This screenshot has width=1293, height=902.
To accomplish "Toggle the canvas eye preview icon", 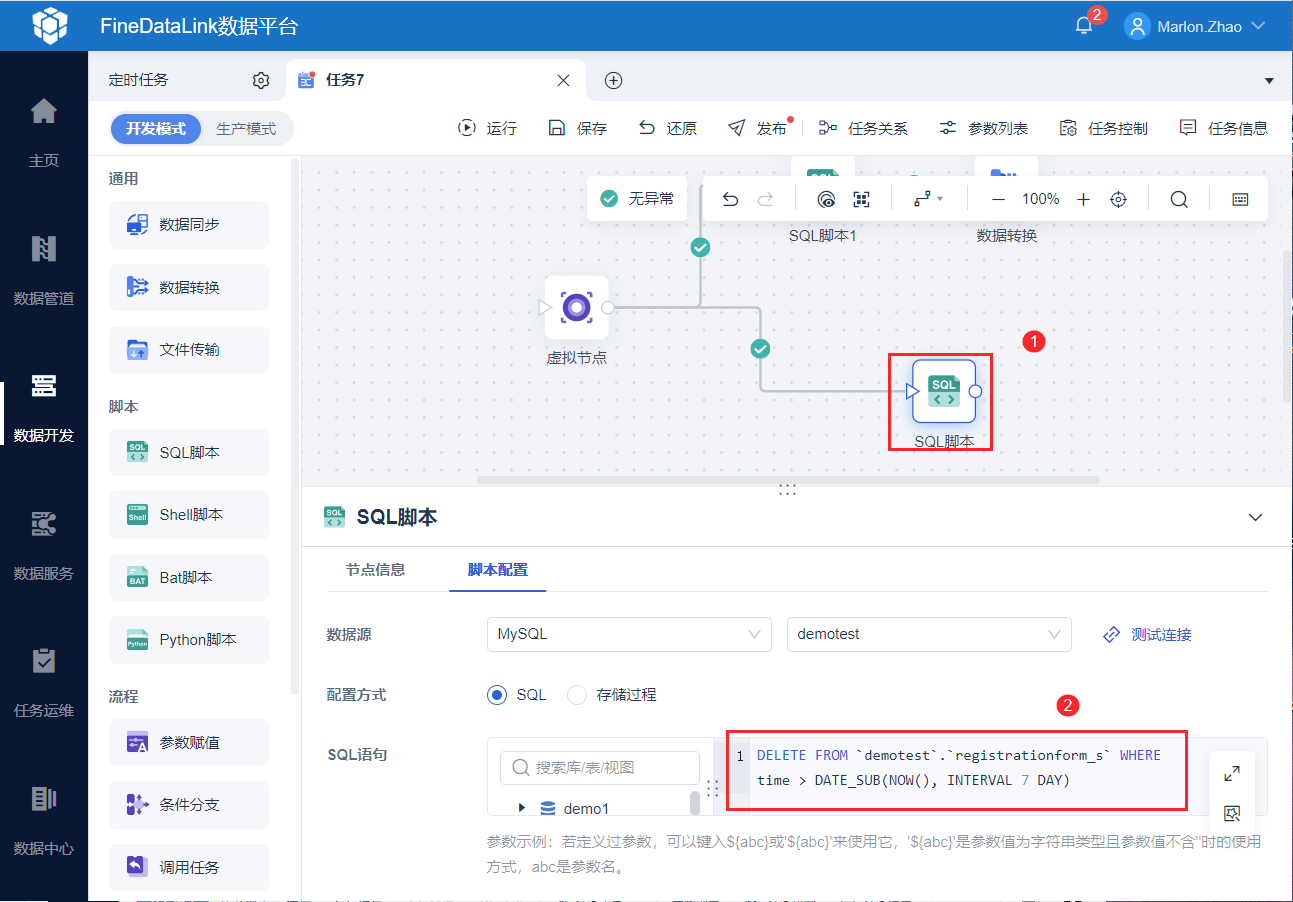I will tap(826, 199).
